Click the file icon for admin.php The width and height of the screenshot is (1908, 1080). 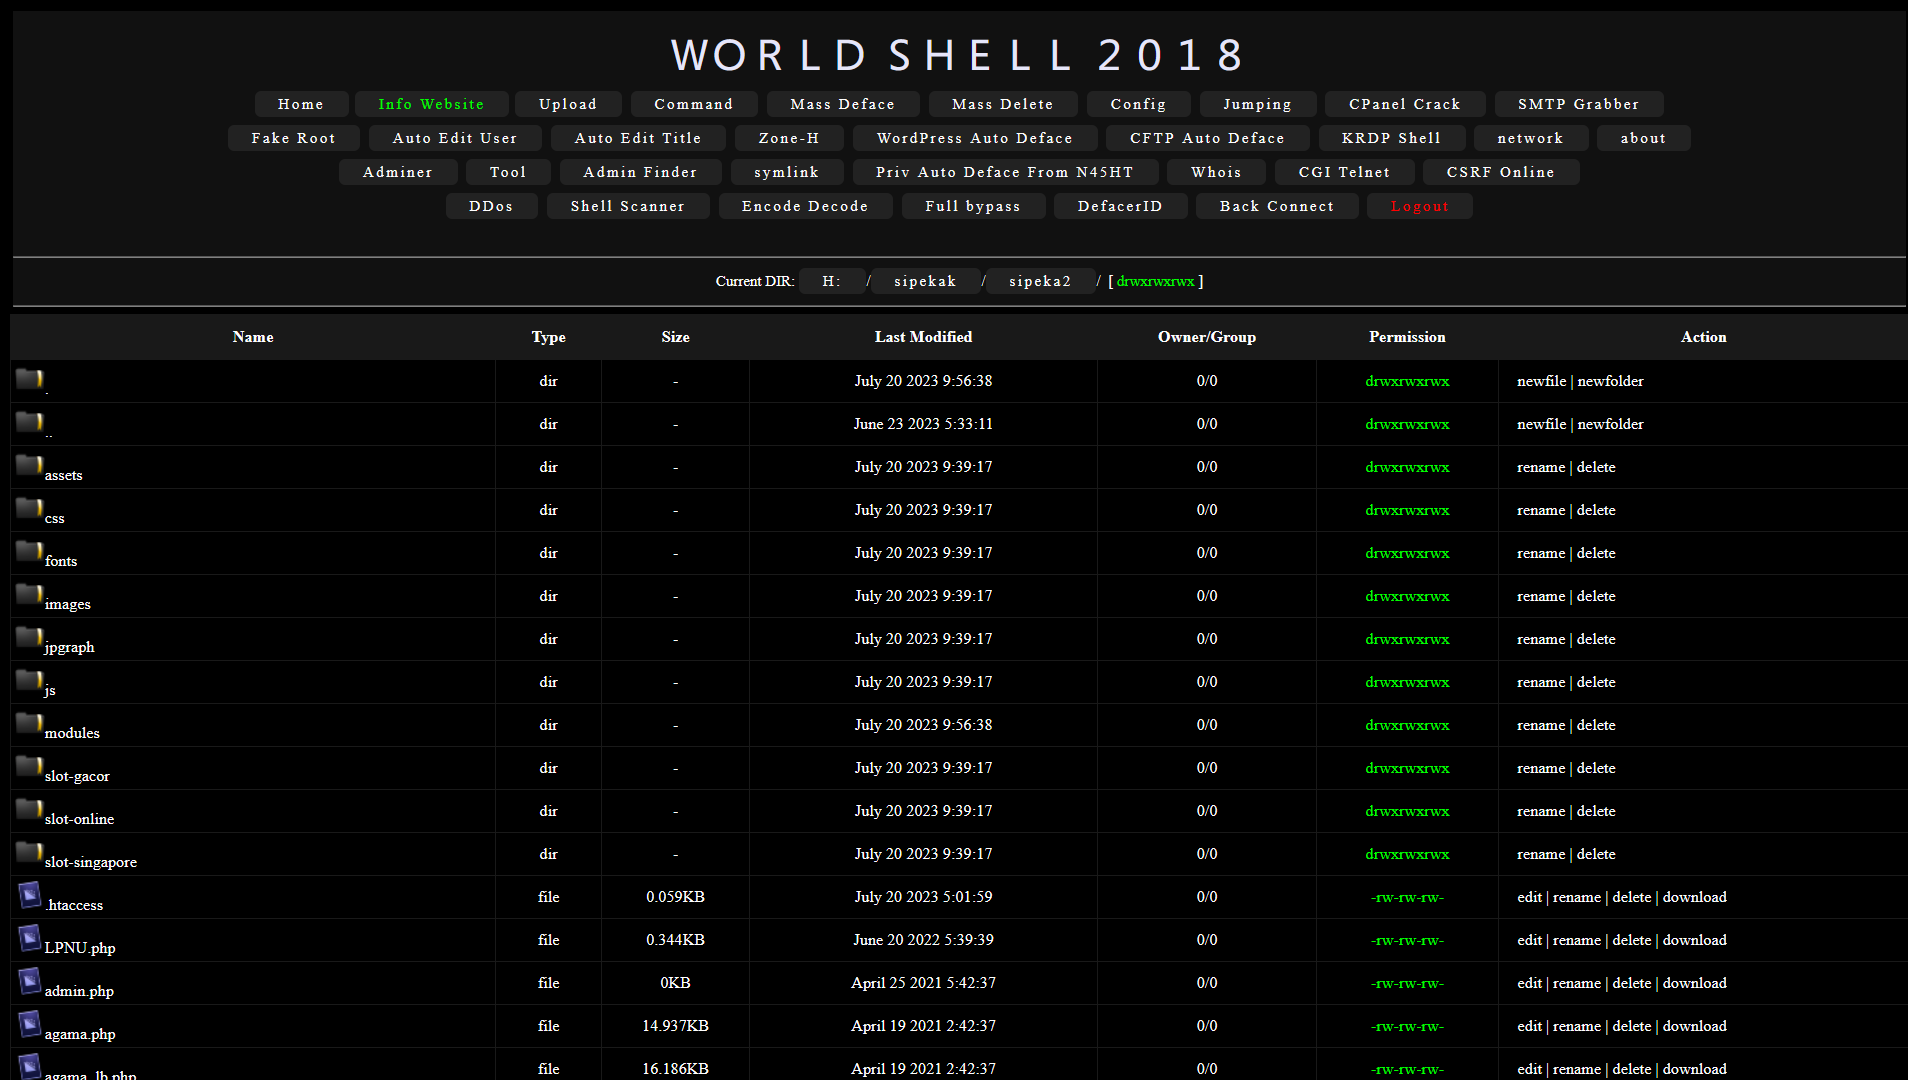(x=30, y=981)
